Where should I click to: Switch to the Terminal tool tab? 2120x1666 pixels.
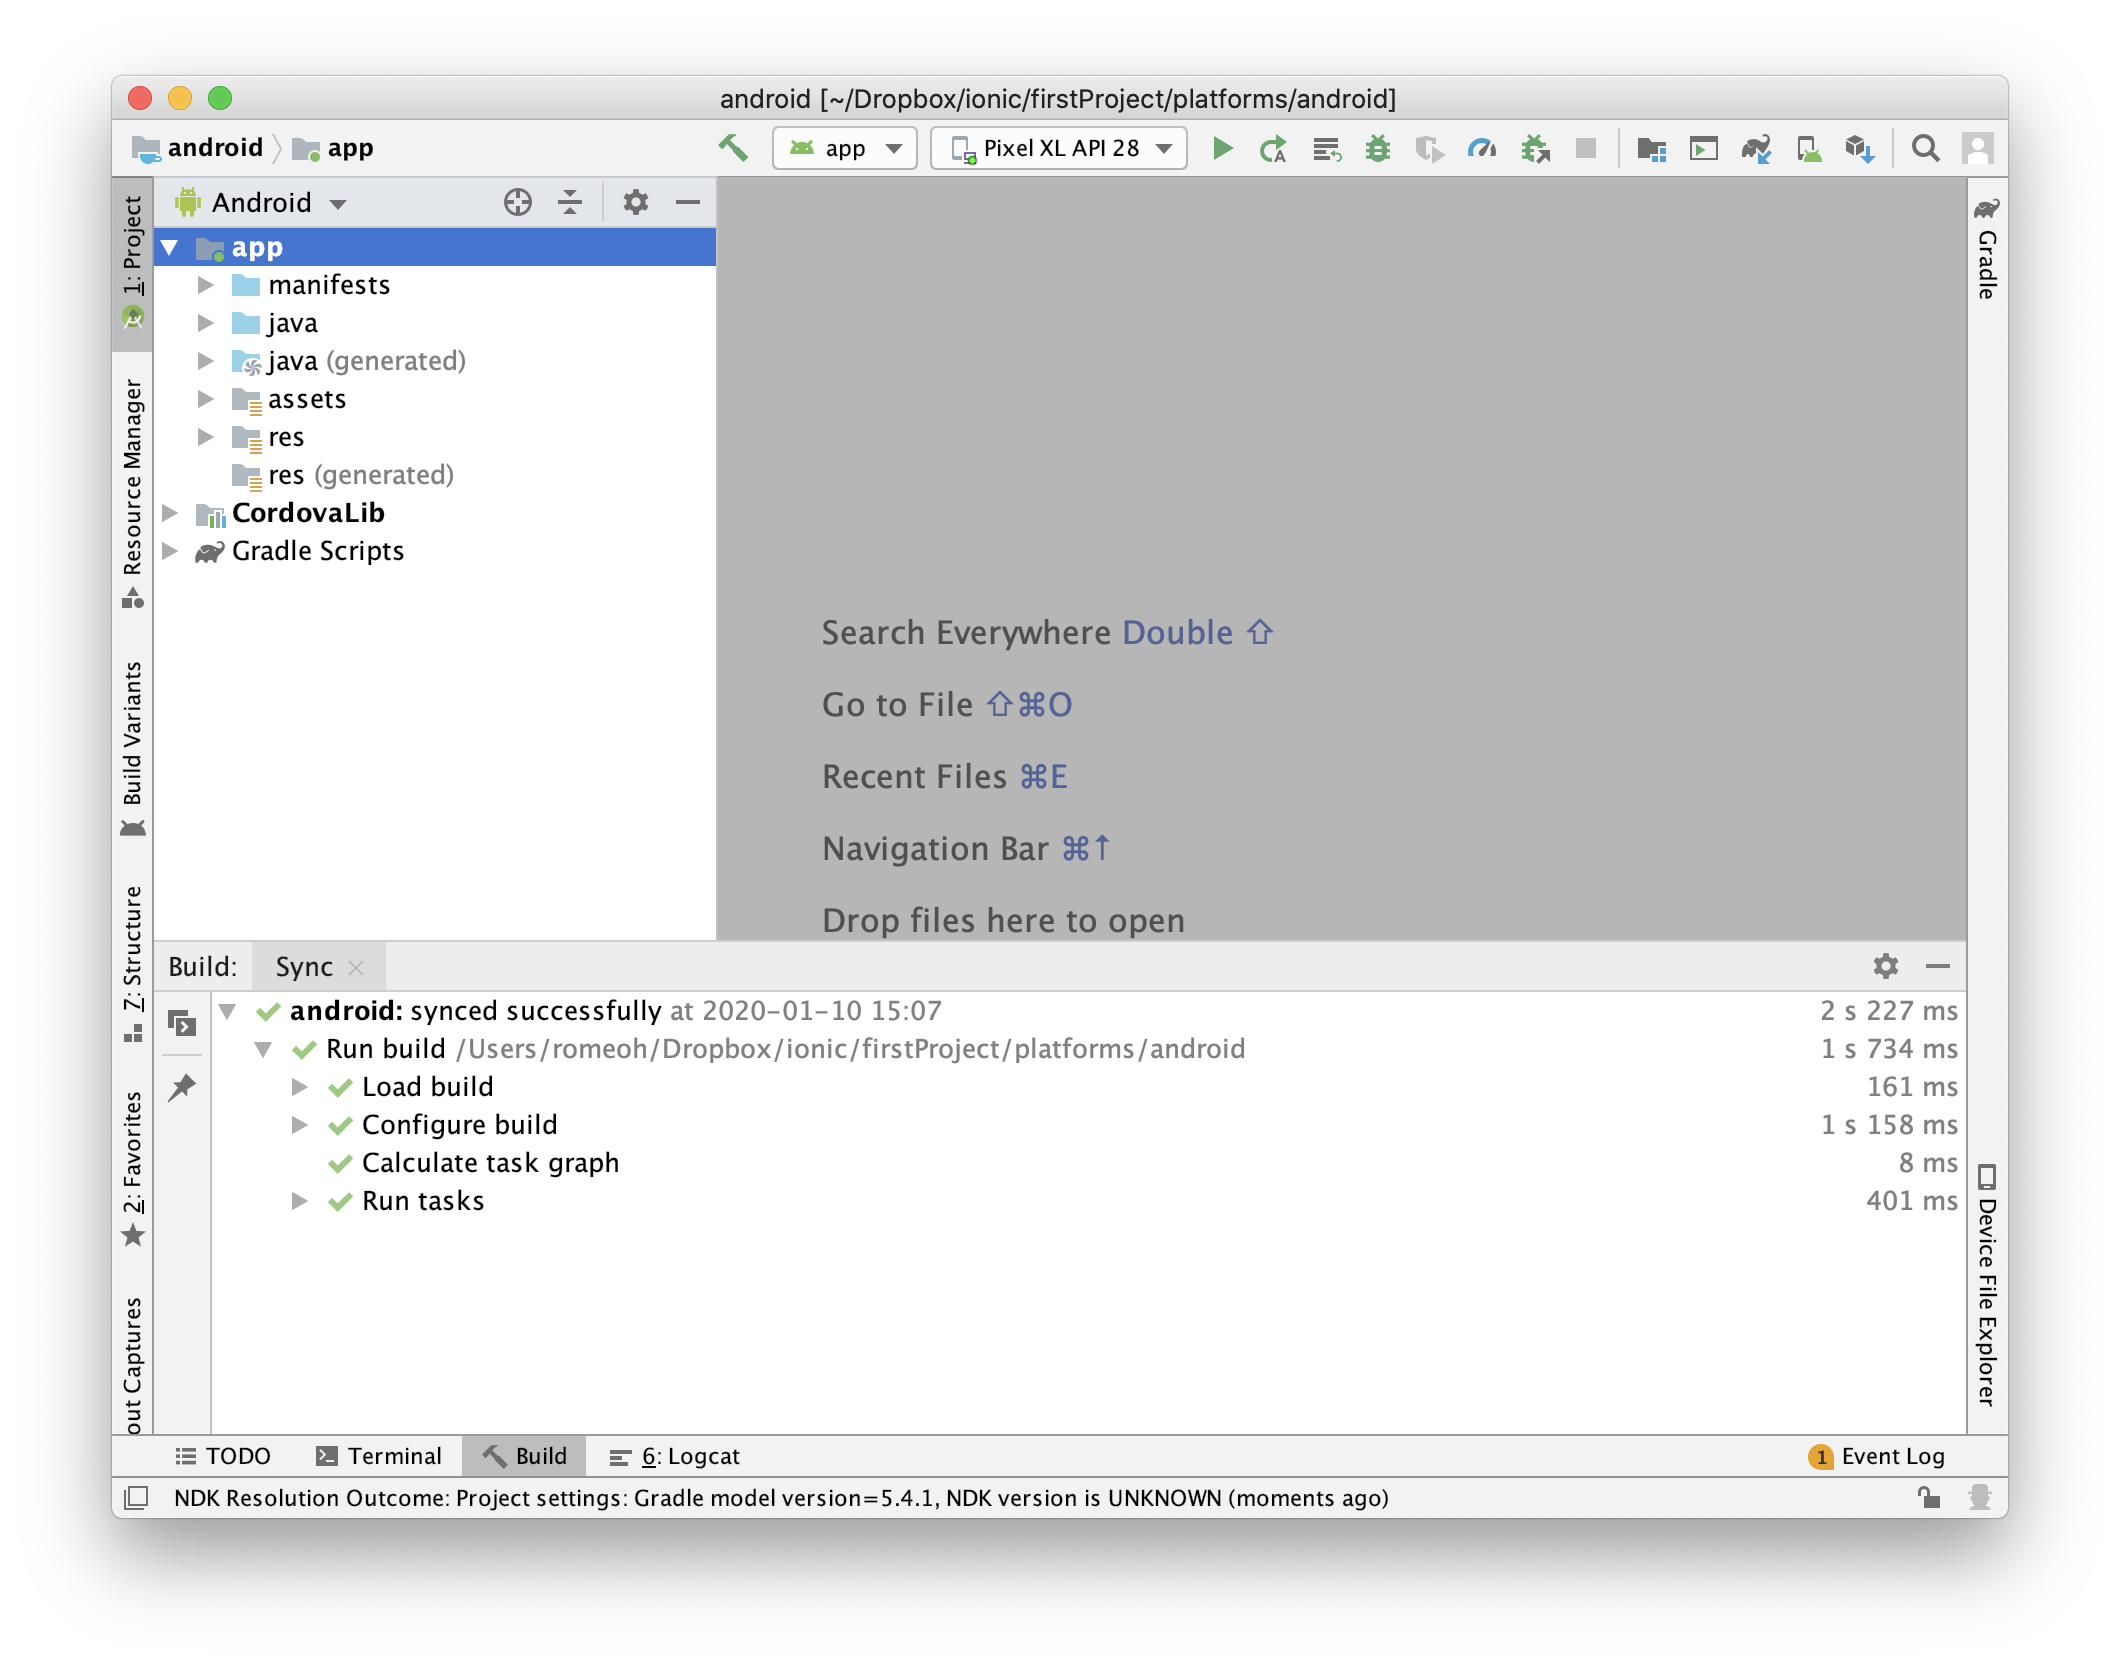click(379, 1456)
